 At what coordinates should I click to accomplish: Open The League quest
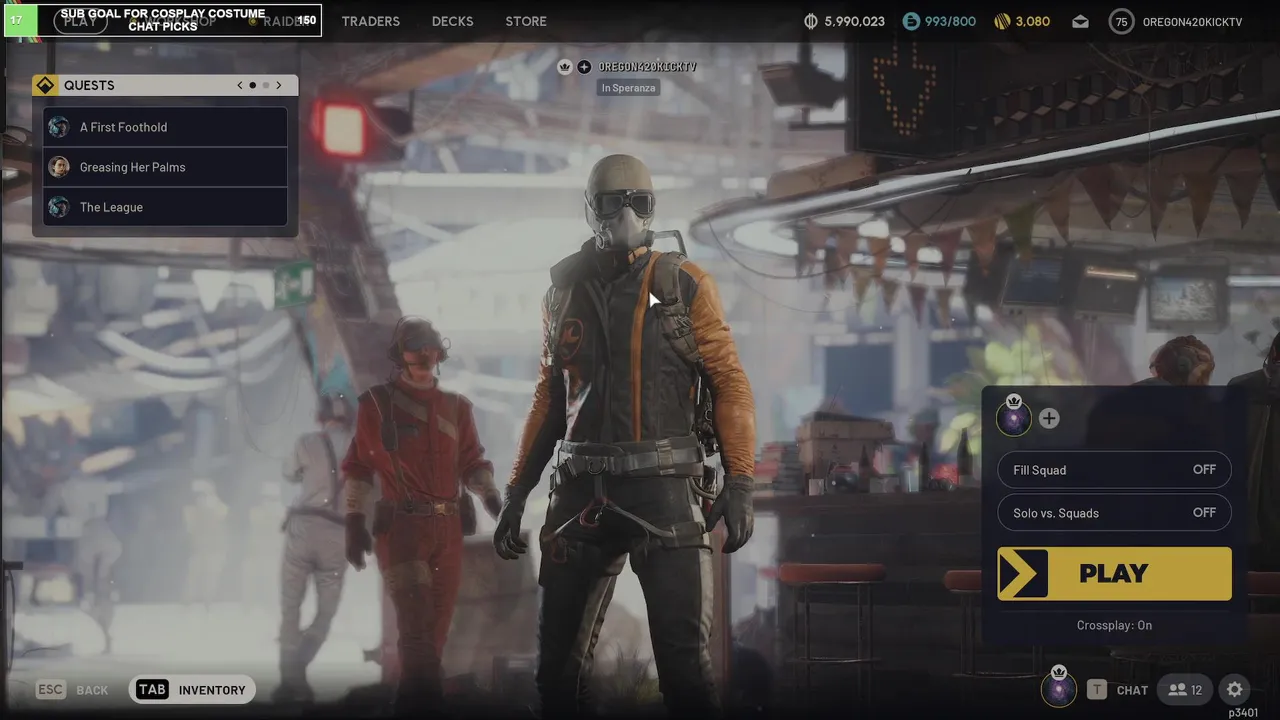coord(166,207)
